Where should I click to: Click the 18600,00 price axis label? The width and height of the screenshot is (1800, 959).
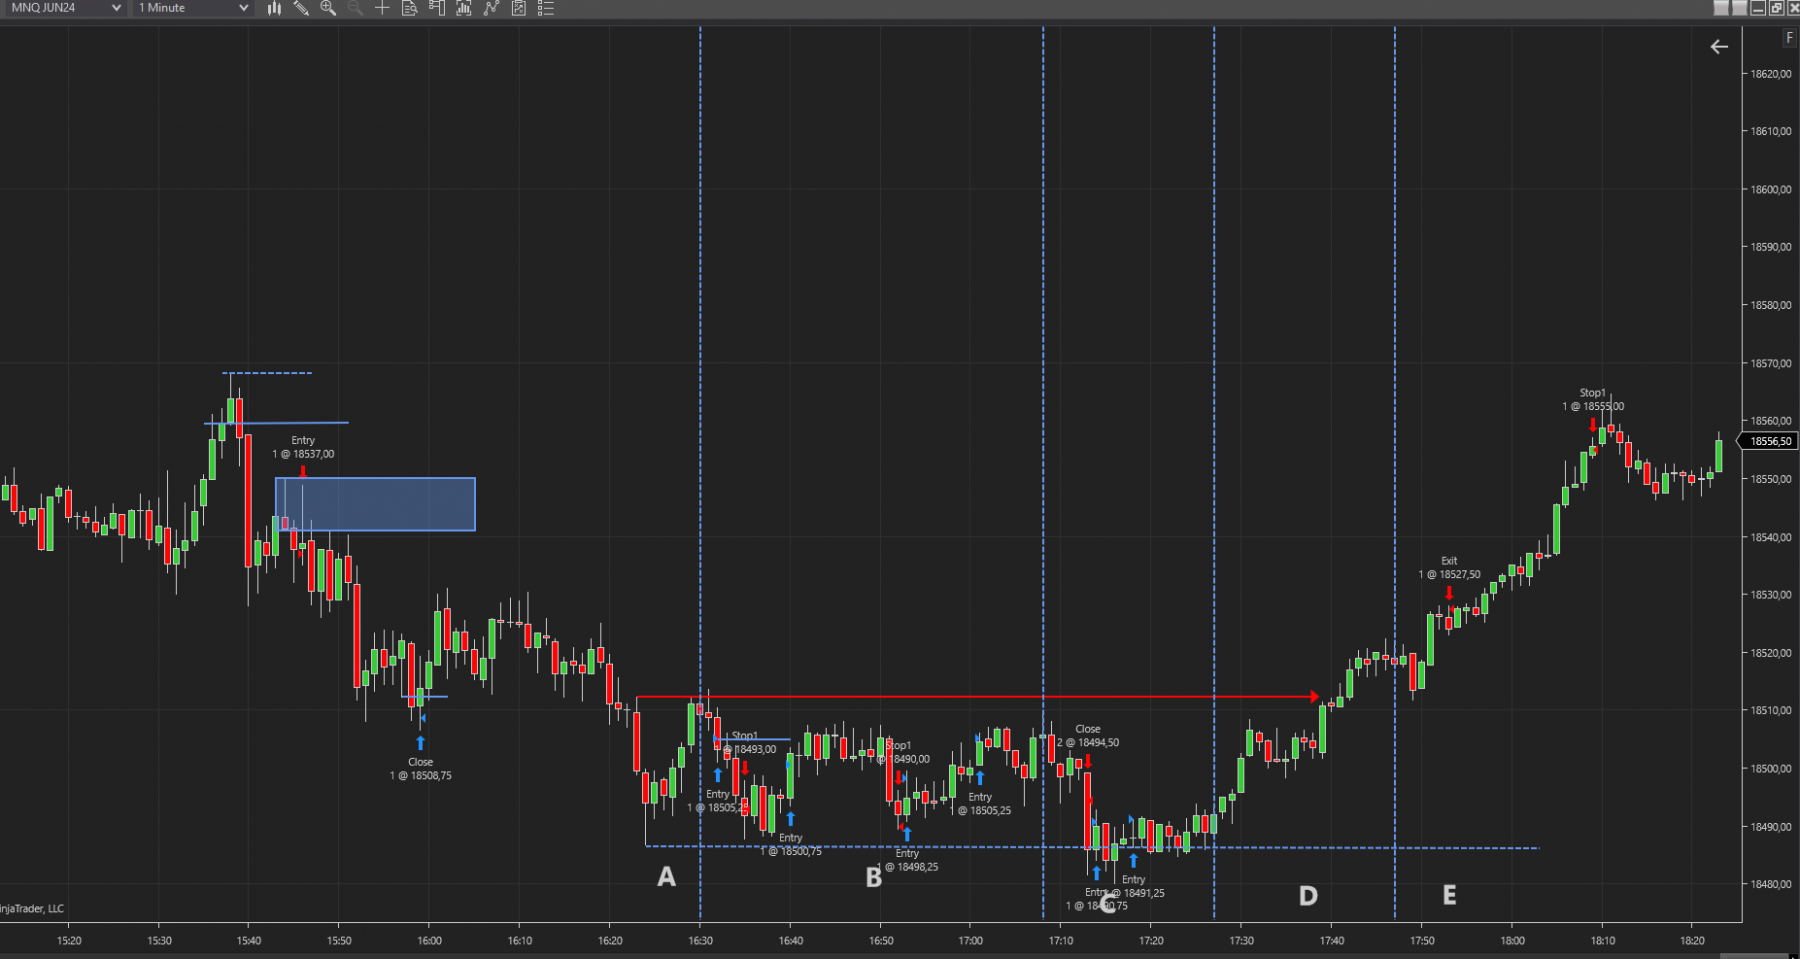point(1770,190)
